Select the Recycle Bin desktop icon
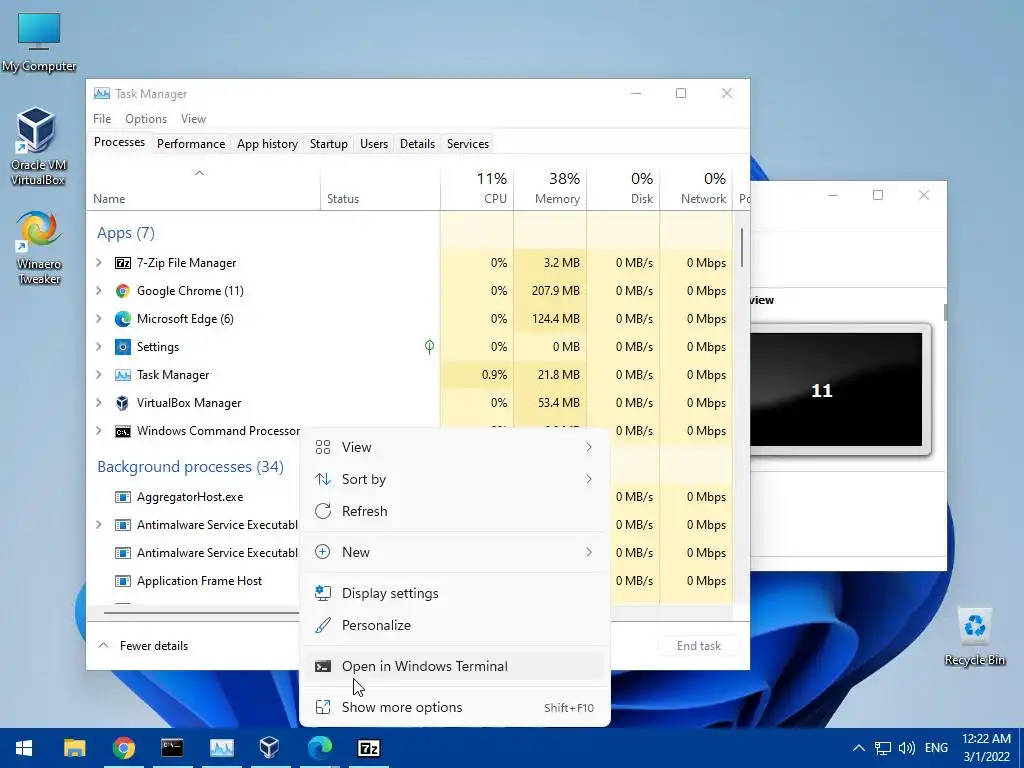1024x768 pixels. tap(974, 637)
